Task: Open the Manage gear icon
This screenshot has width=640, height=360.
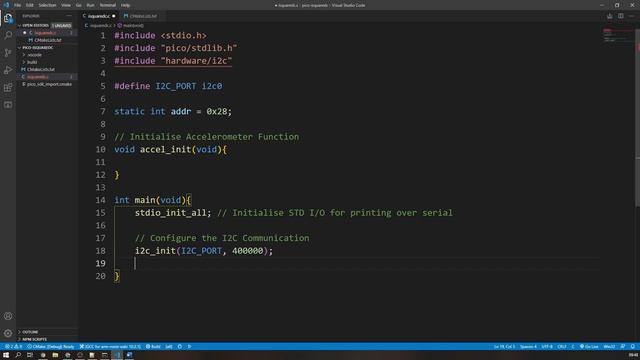Action: [x=8, y=333]
